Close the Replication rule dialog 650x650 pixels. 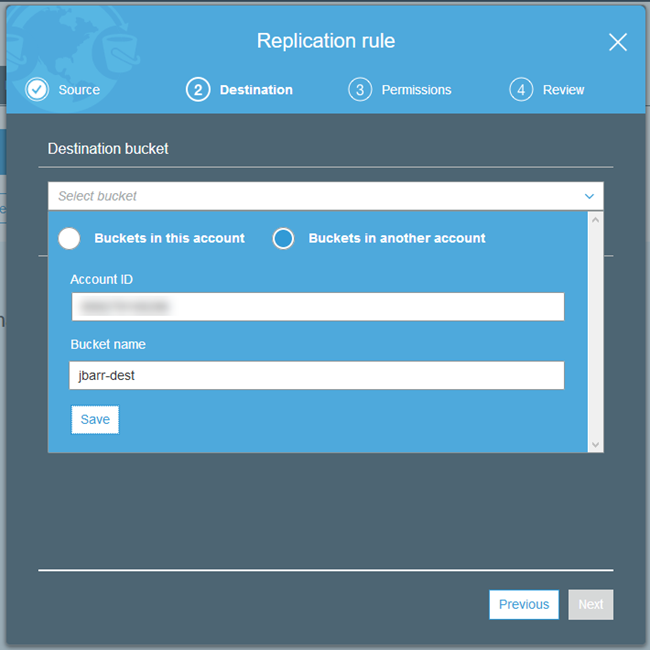pos(618,42)
